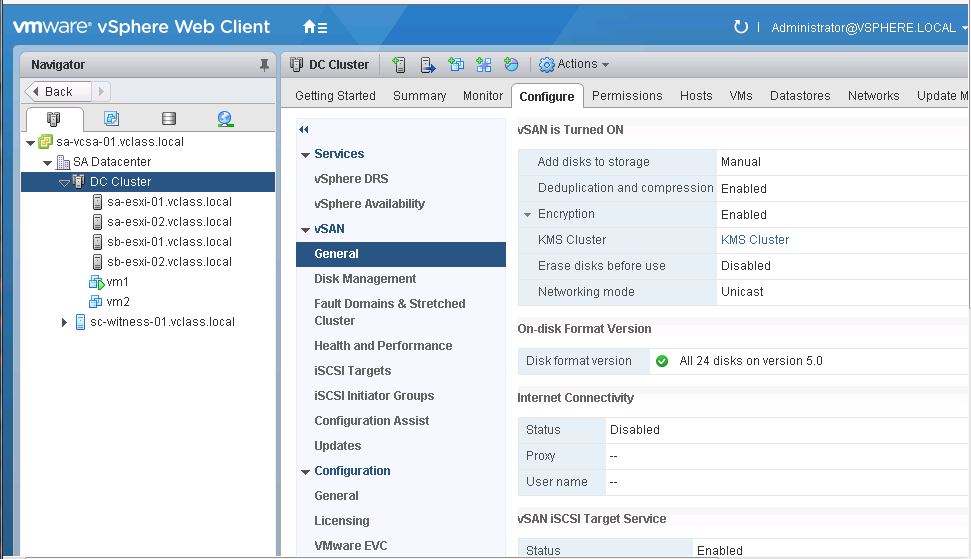Viewport: 971px width, 559px height.
Task: Pin the Navigator panel
Action: [x=264, y=64]
